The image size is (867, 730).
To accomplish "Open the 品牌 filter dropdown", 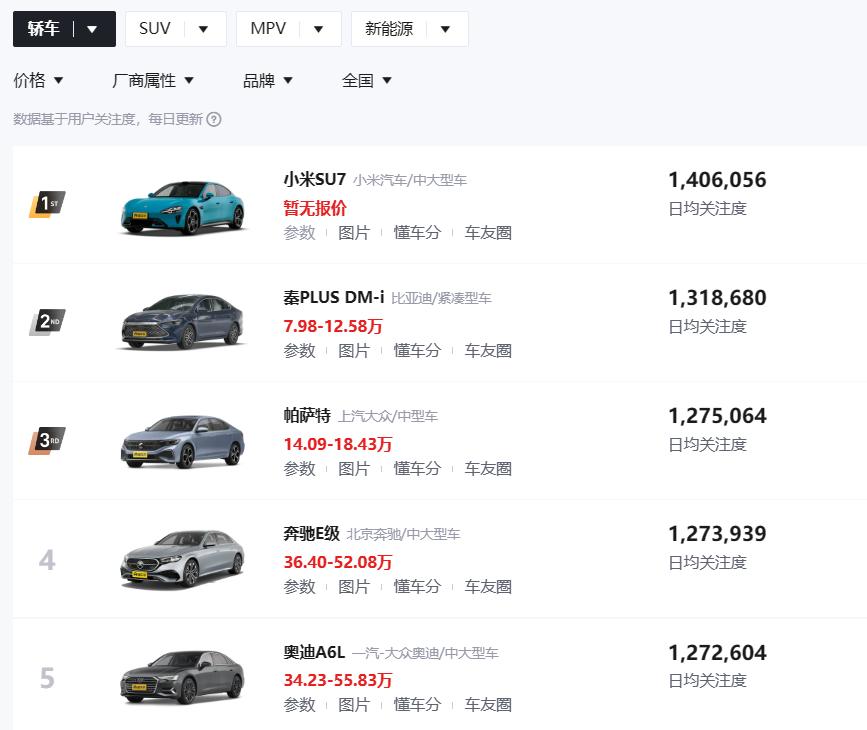I will click(268, 81).
